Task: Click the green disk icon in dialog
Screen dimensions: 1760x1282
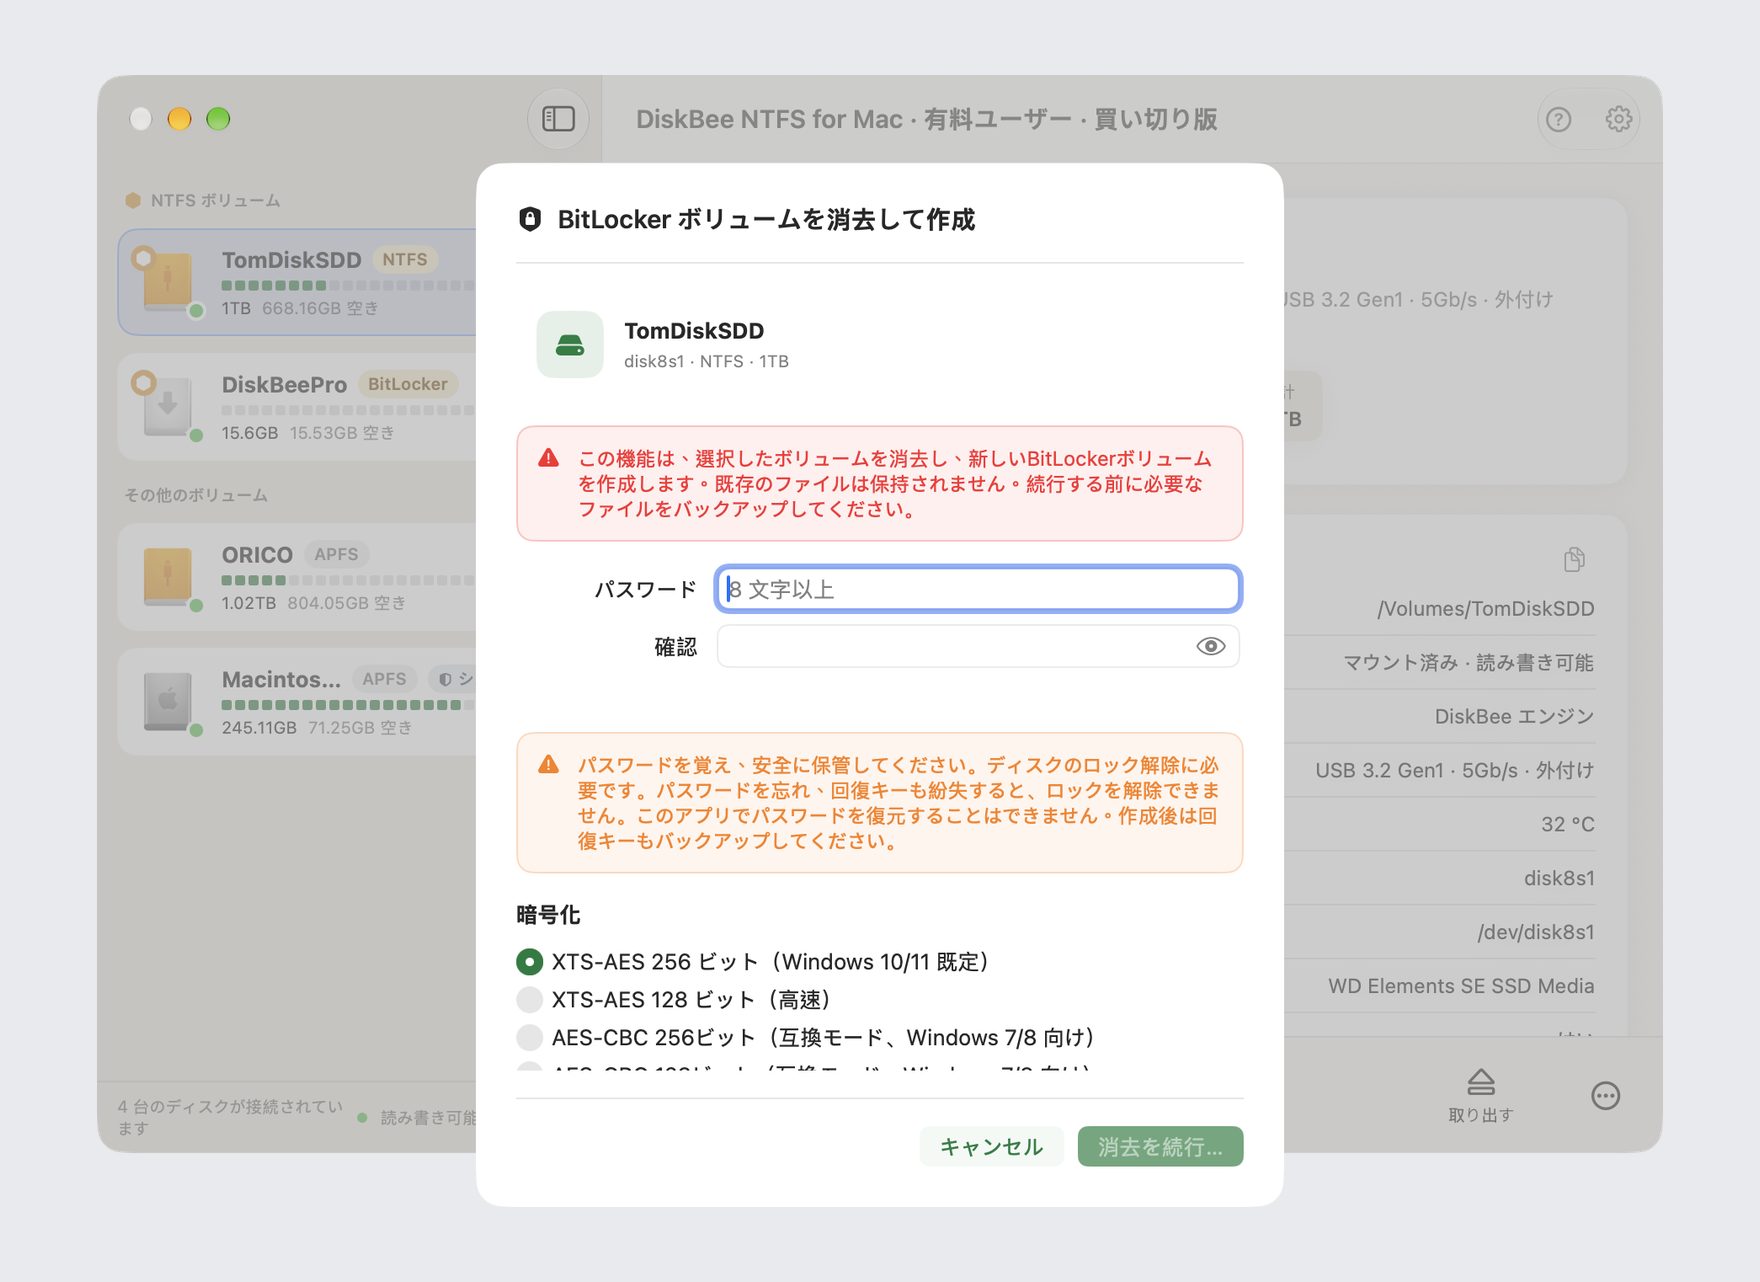Action: click(x=570, y=345)
